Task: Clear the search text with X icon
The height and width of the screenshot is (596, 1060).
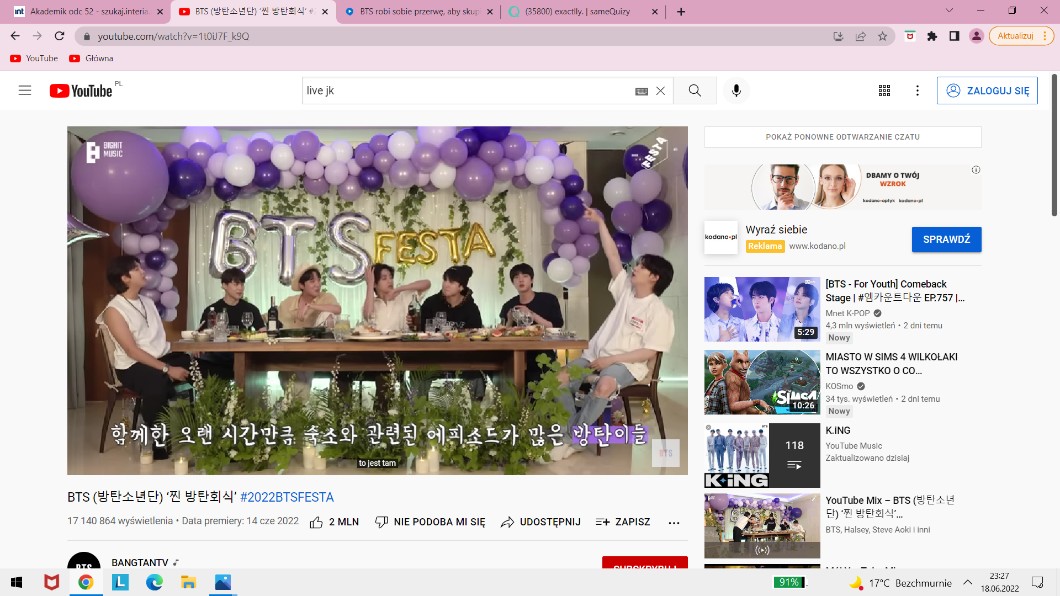Action: click(660, 91)
